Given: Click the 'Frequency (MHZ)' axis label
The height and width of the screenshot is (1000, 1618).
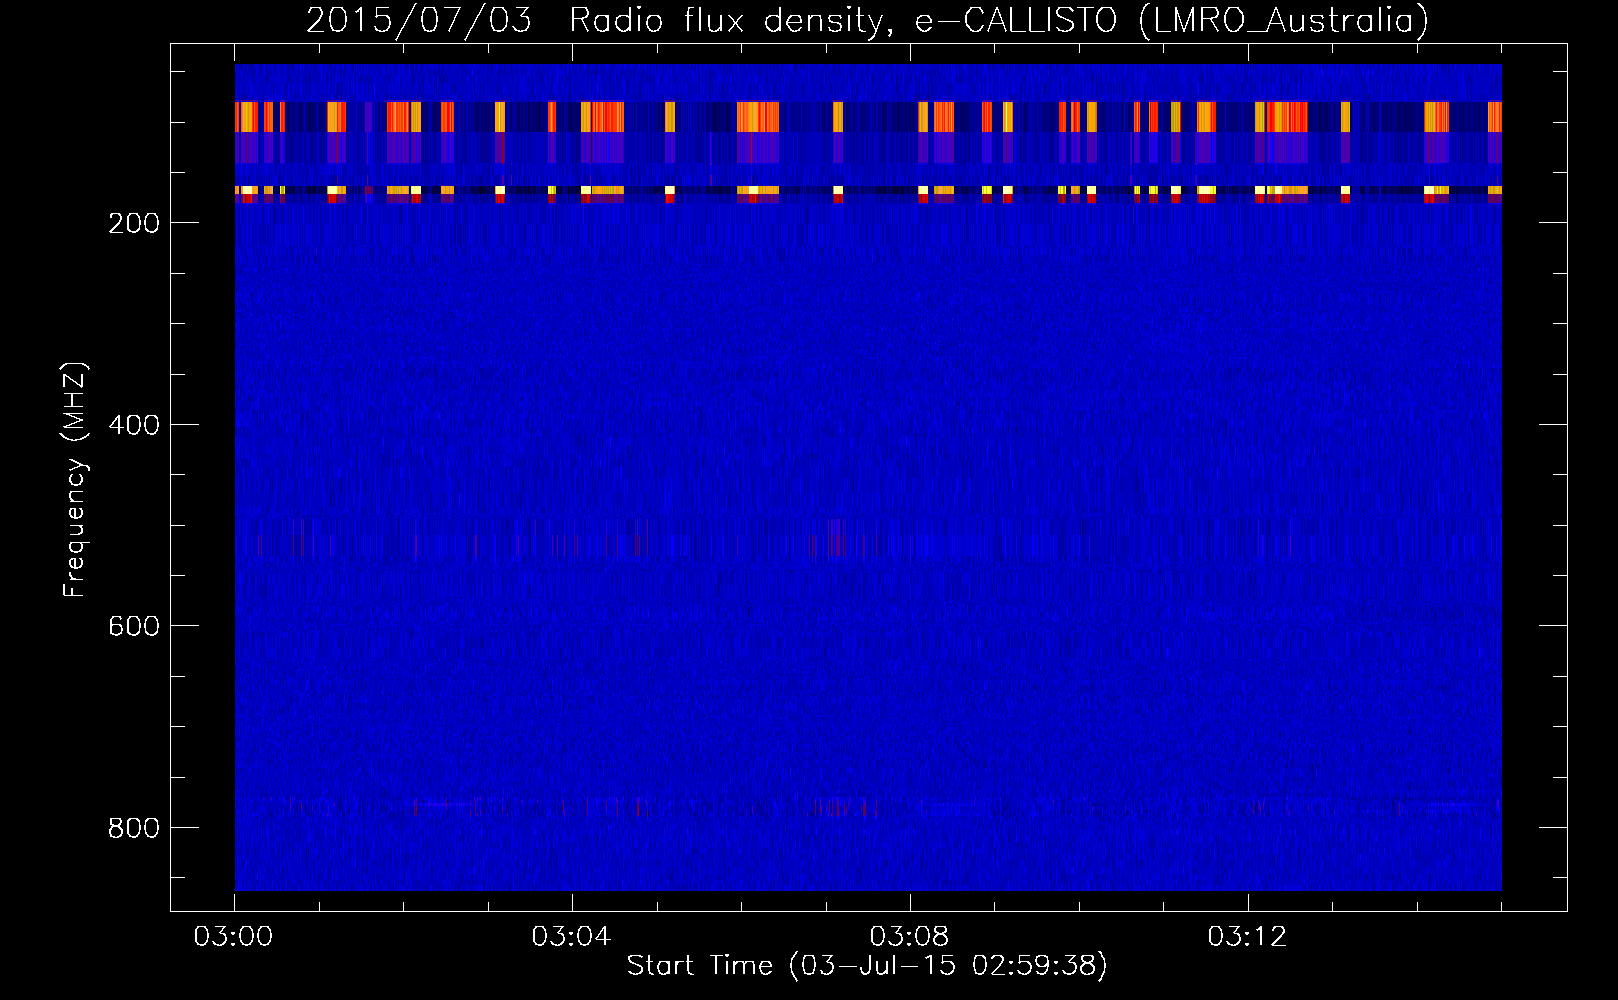Looking at the screenshot, I should pos(75,479).
